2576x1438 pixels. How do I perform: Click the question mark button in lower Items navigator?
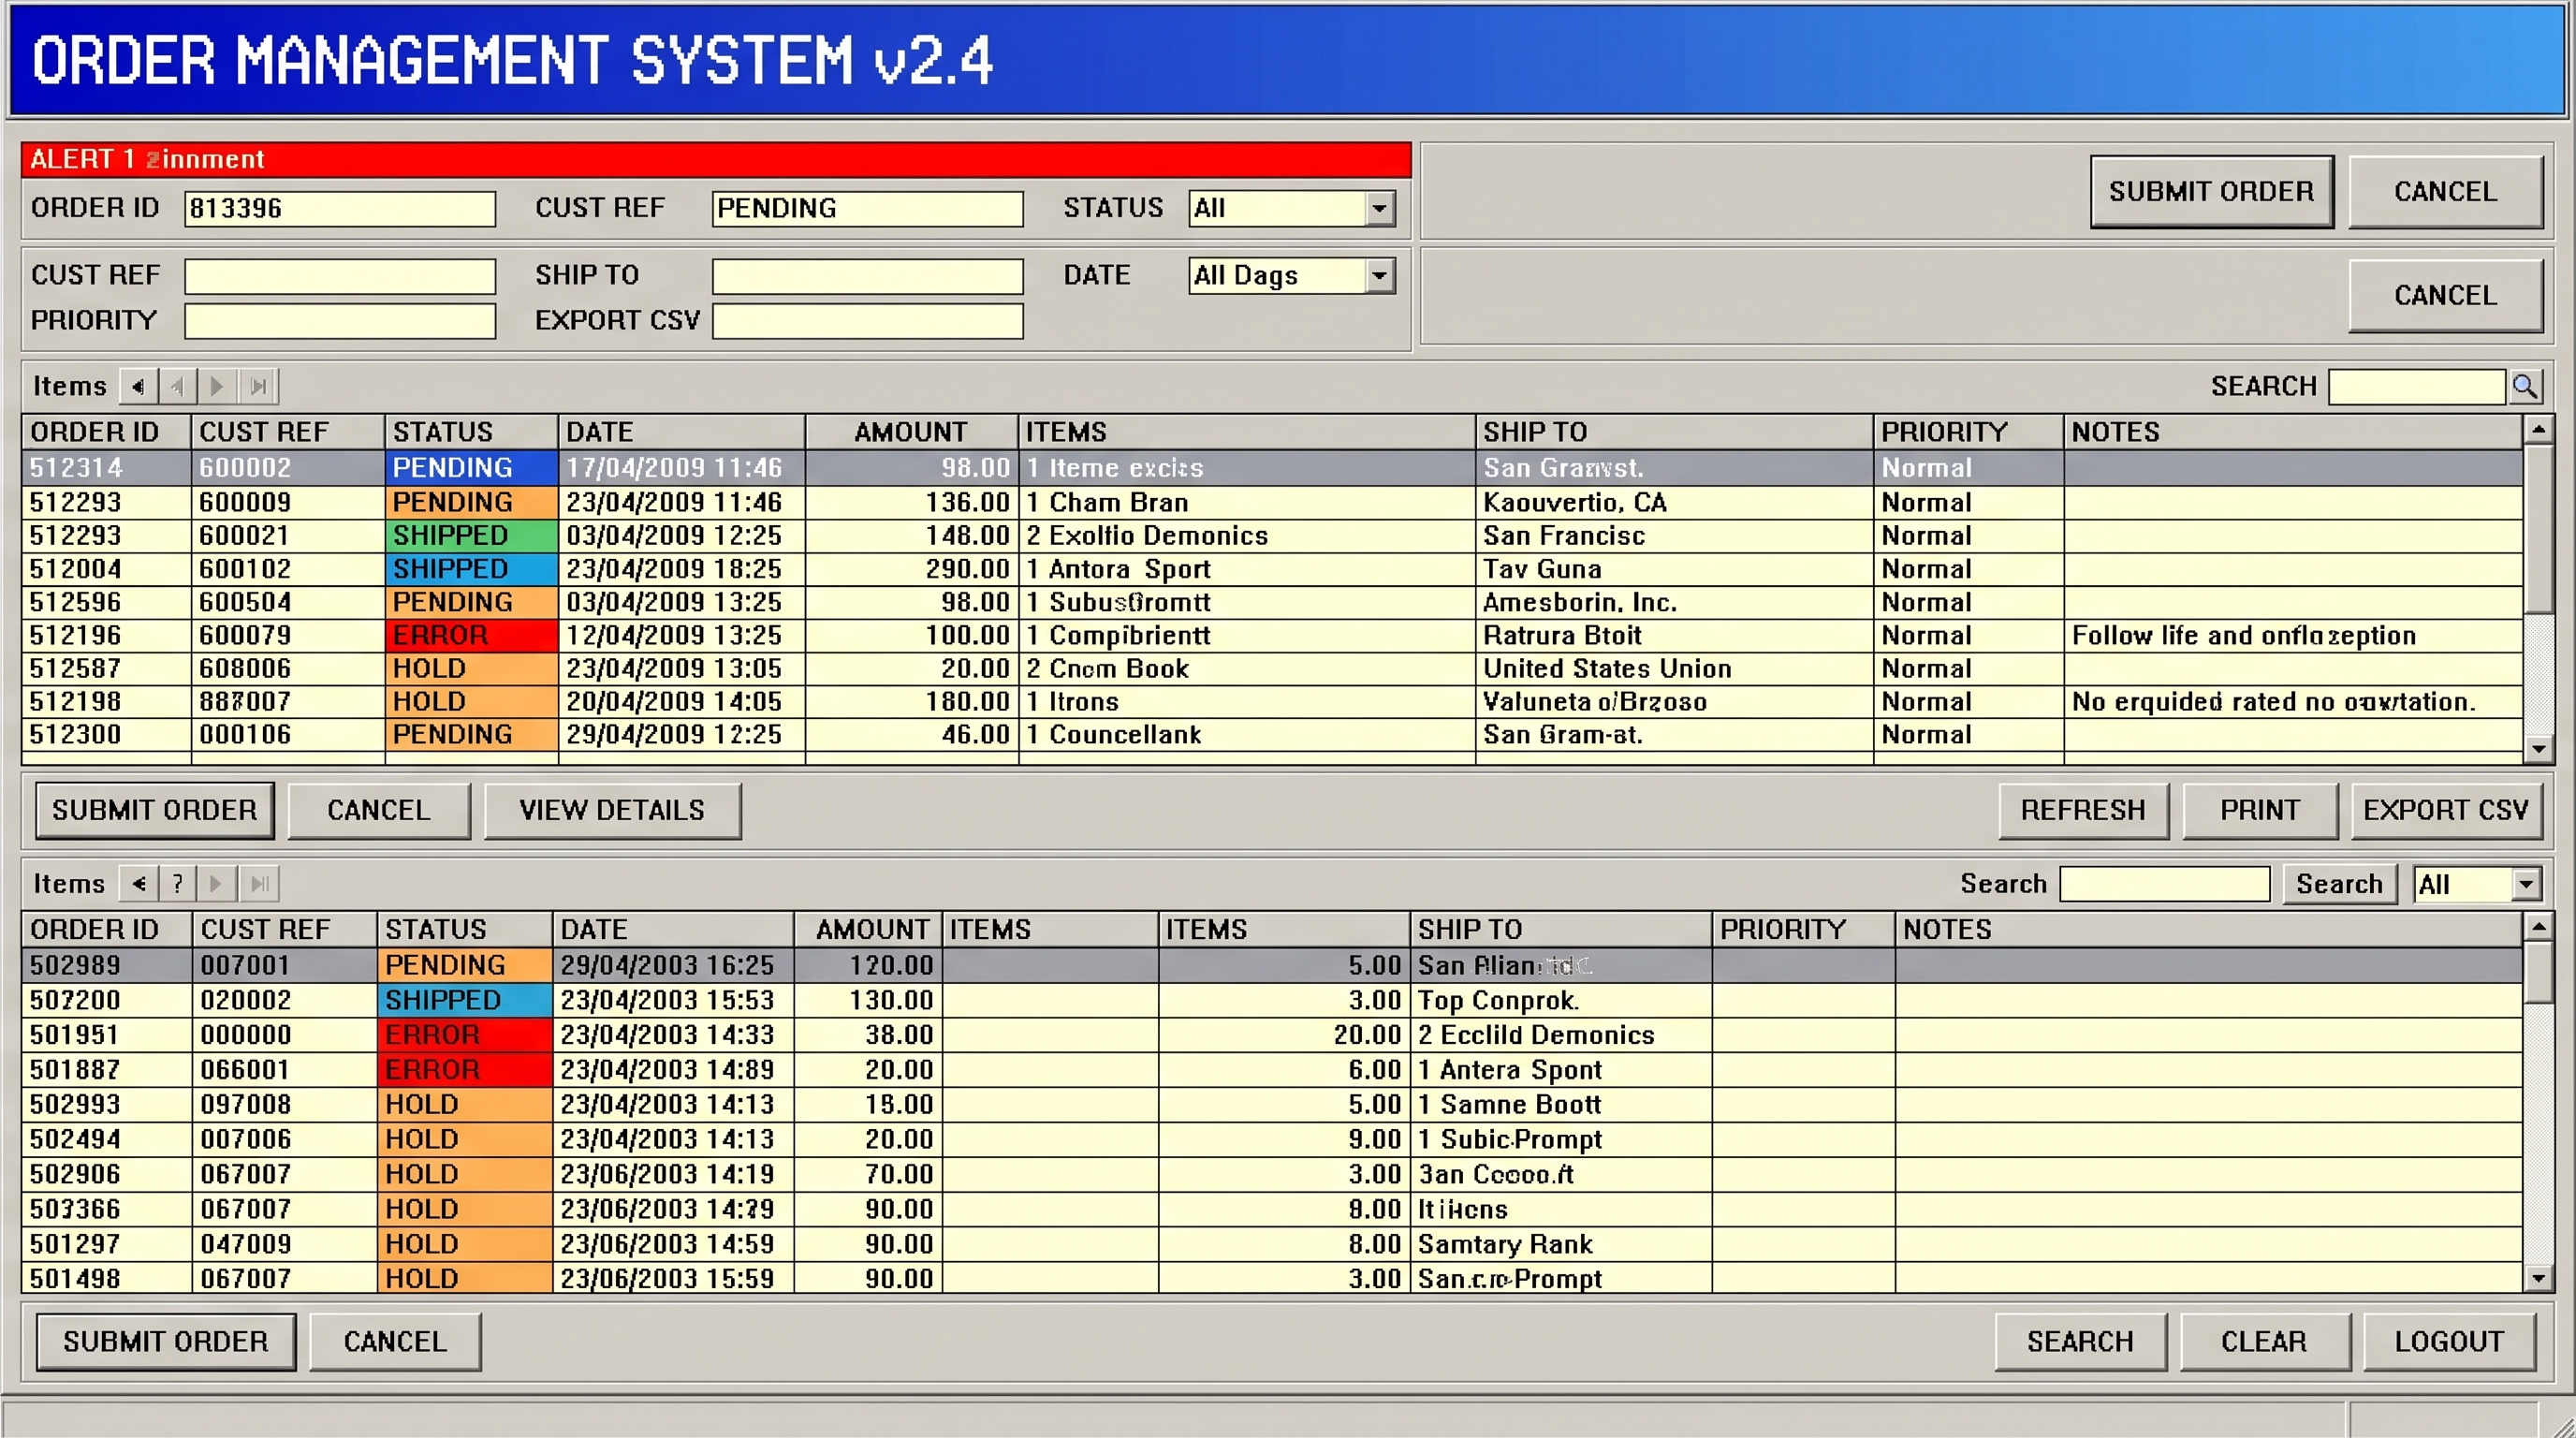(x=178, y=884)
